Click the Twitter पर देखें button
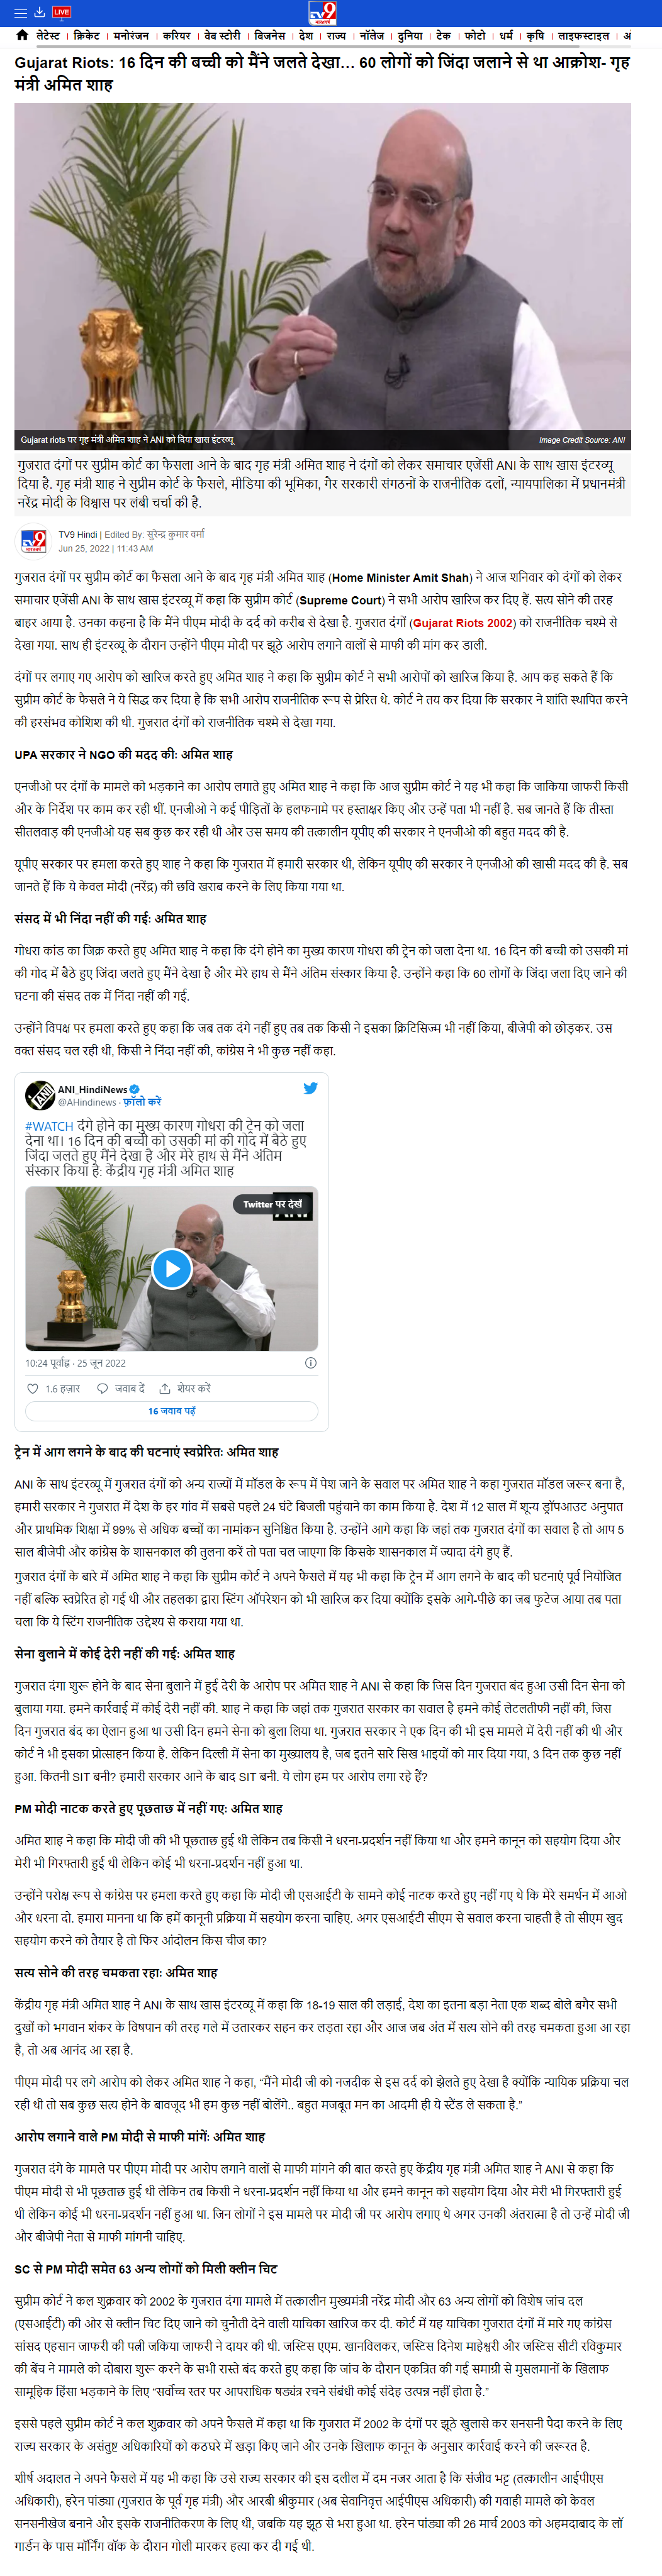662x2576 pixels. click(272, 1204)
